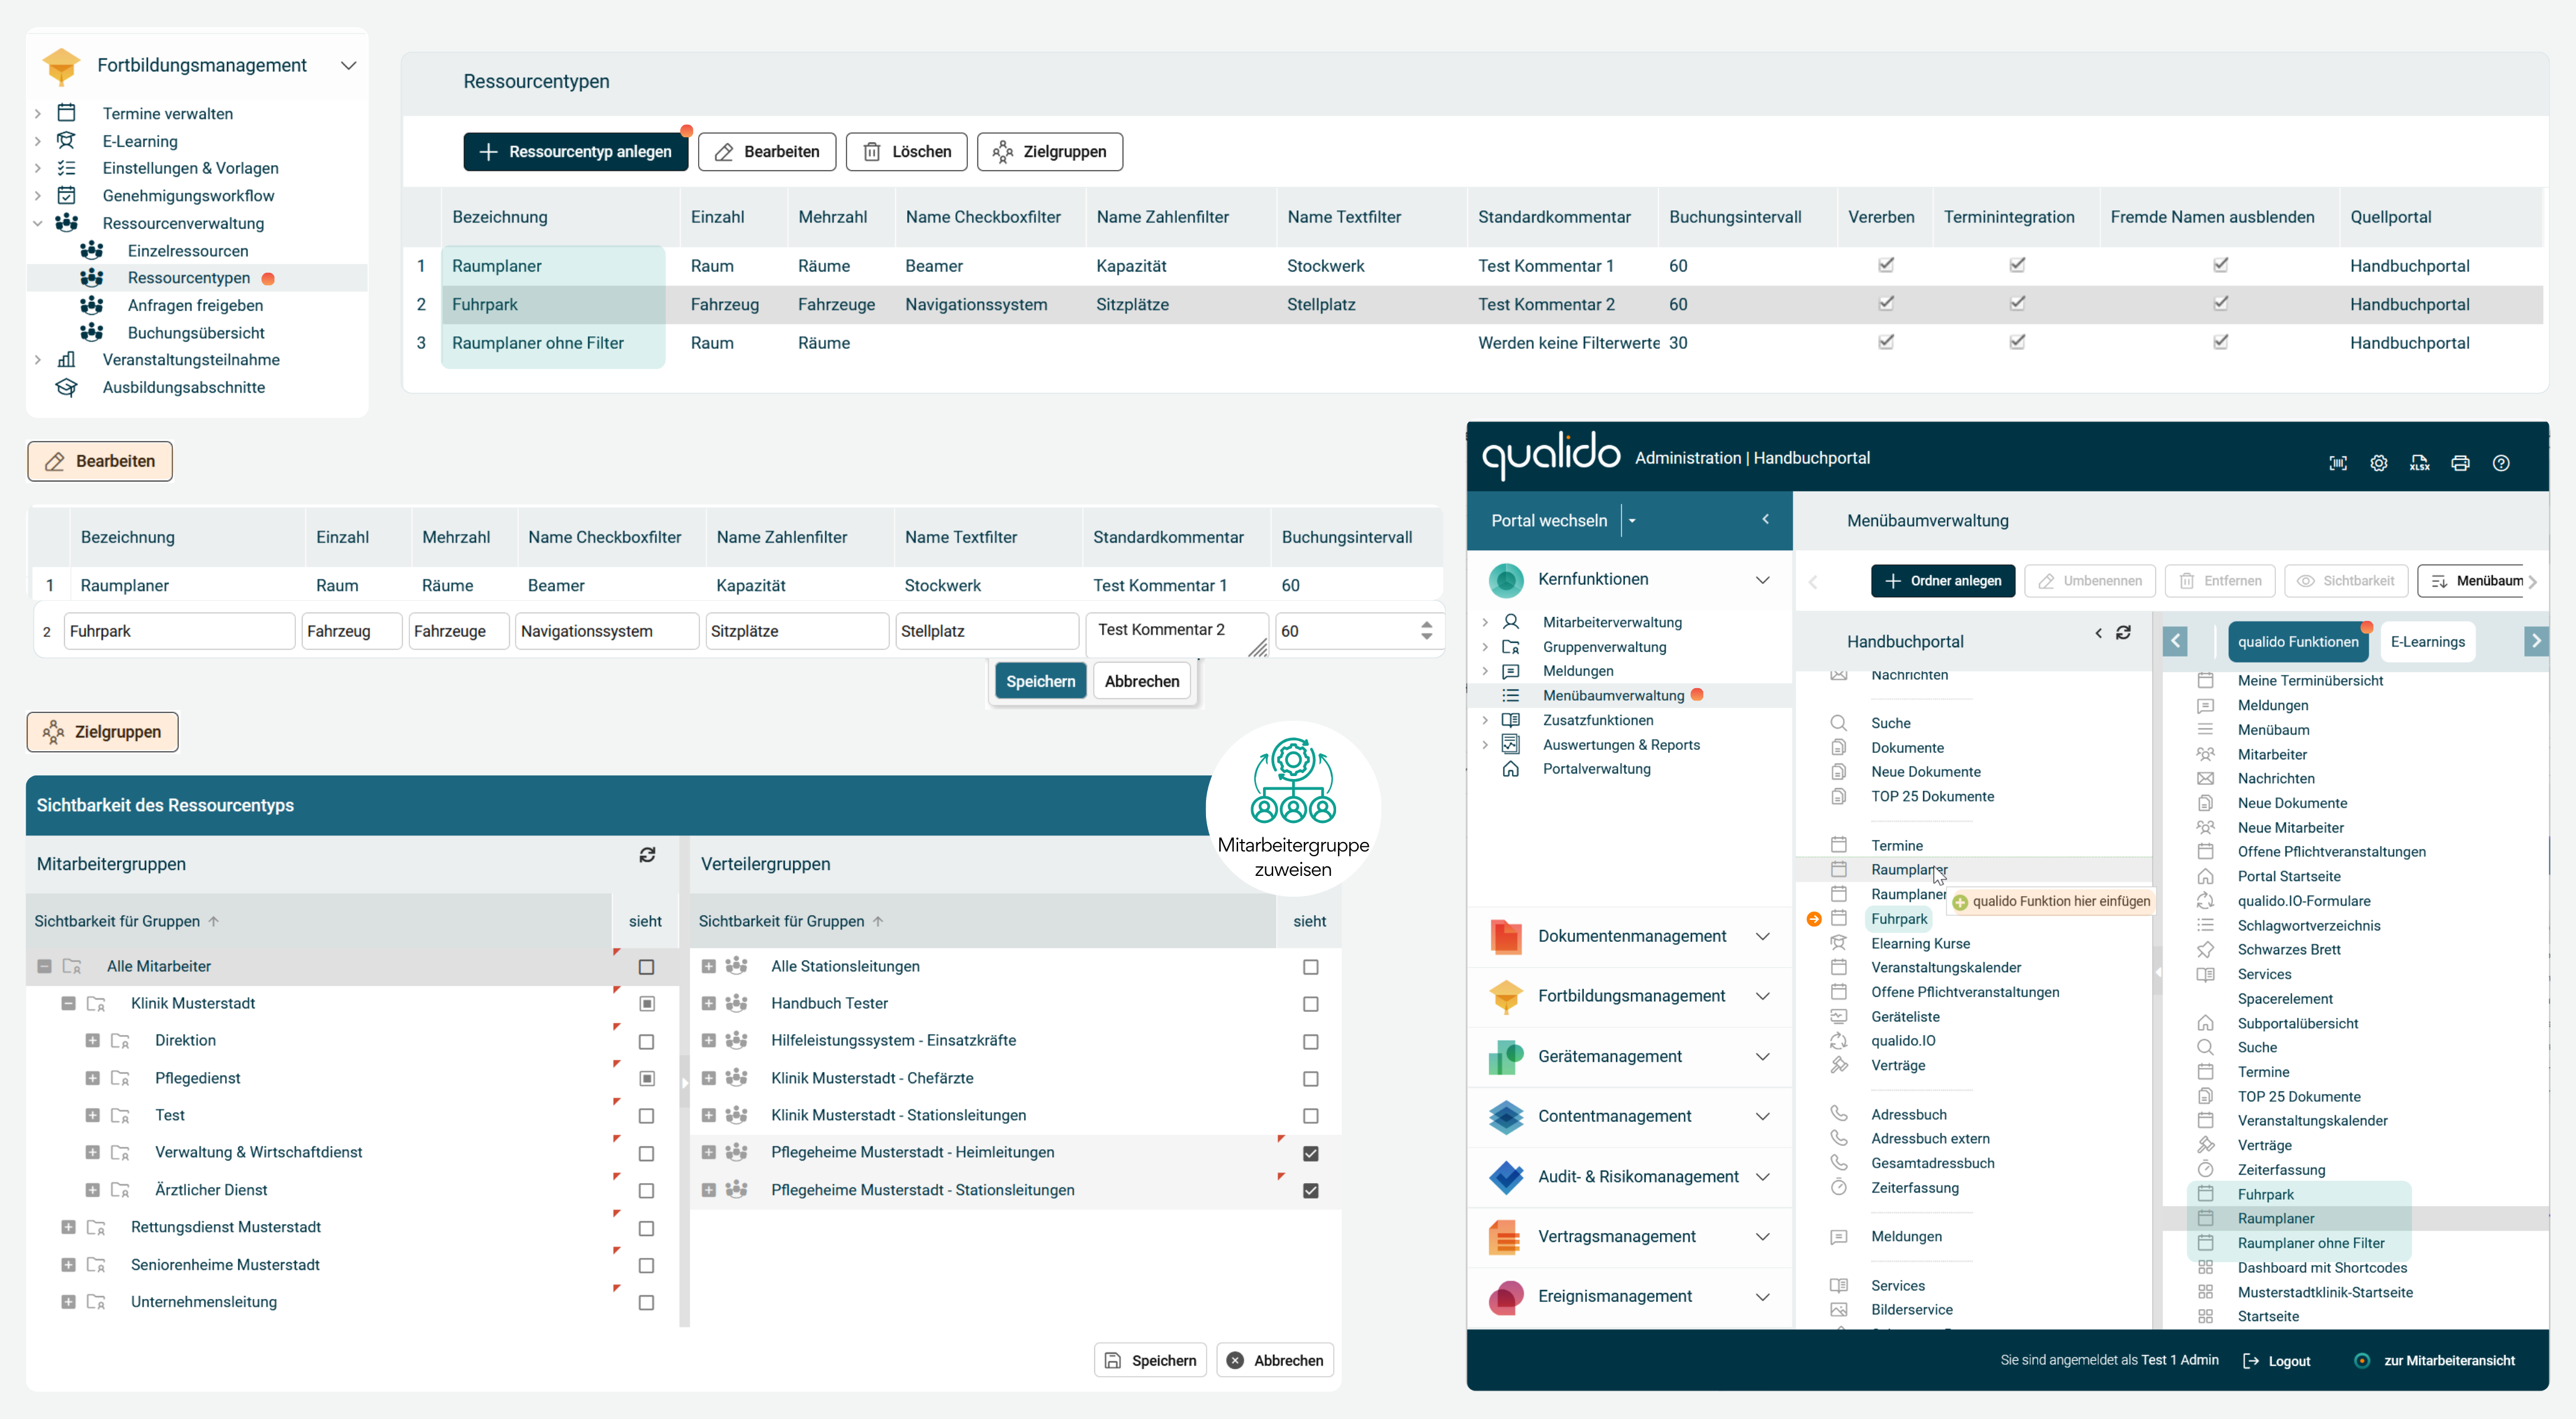Refresh the Mitarbeitergruppen panel

[647, 855]
